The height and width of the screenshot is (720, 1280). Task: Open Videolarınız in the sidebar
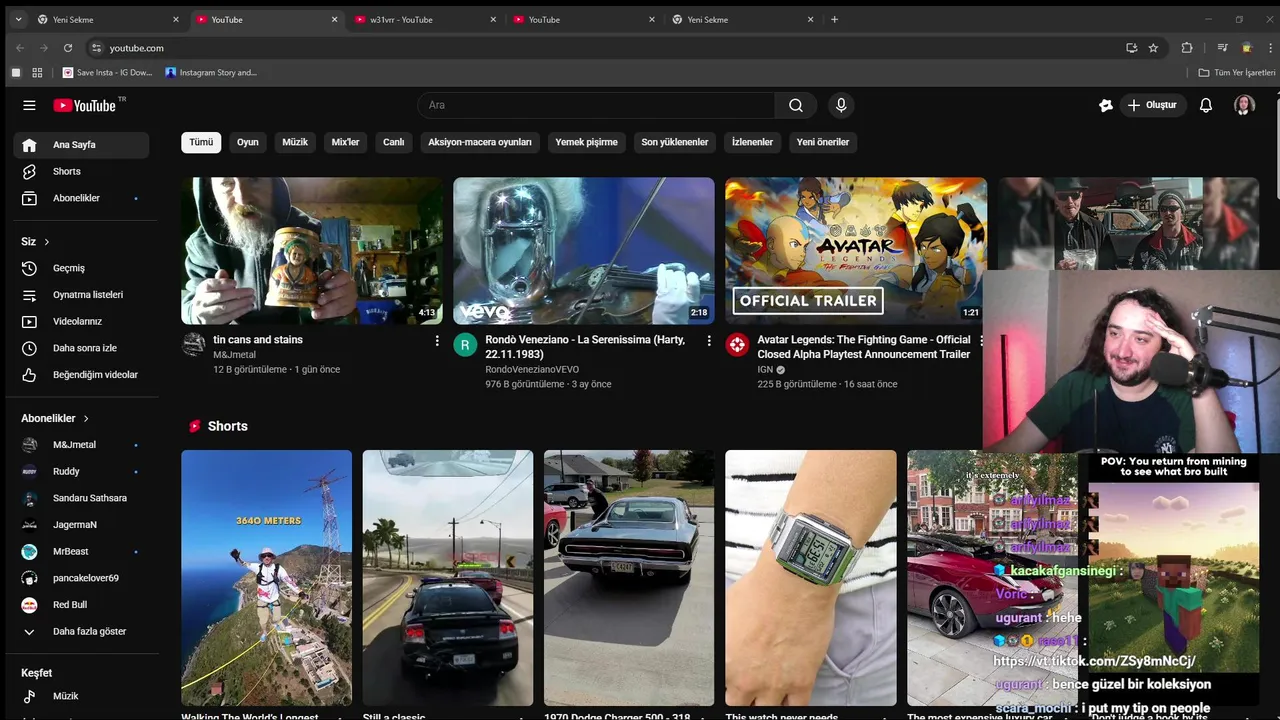(x=81, y=321)
